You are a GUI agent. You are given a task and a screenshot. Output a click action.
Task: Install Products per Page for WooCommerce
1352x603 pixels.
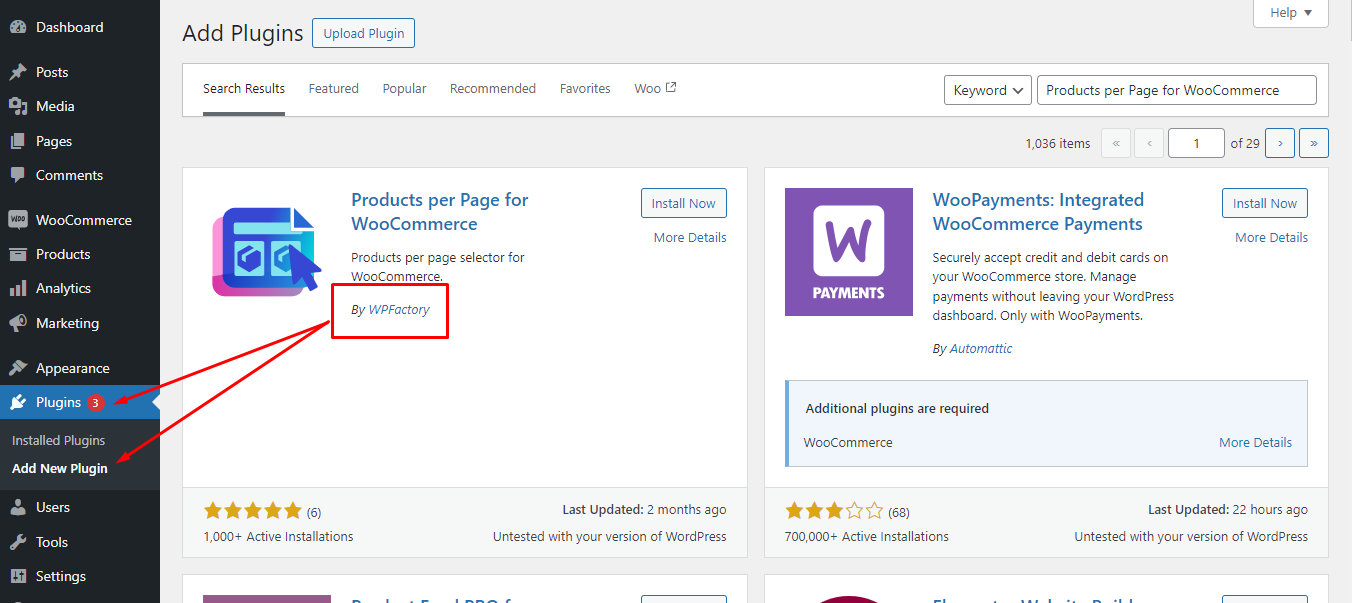point(684,203)
